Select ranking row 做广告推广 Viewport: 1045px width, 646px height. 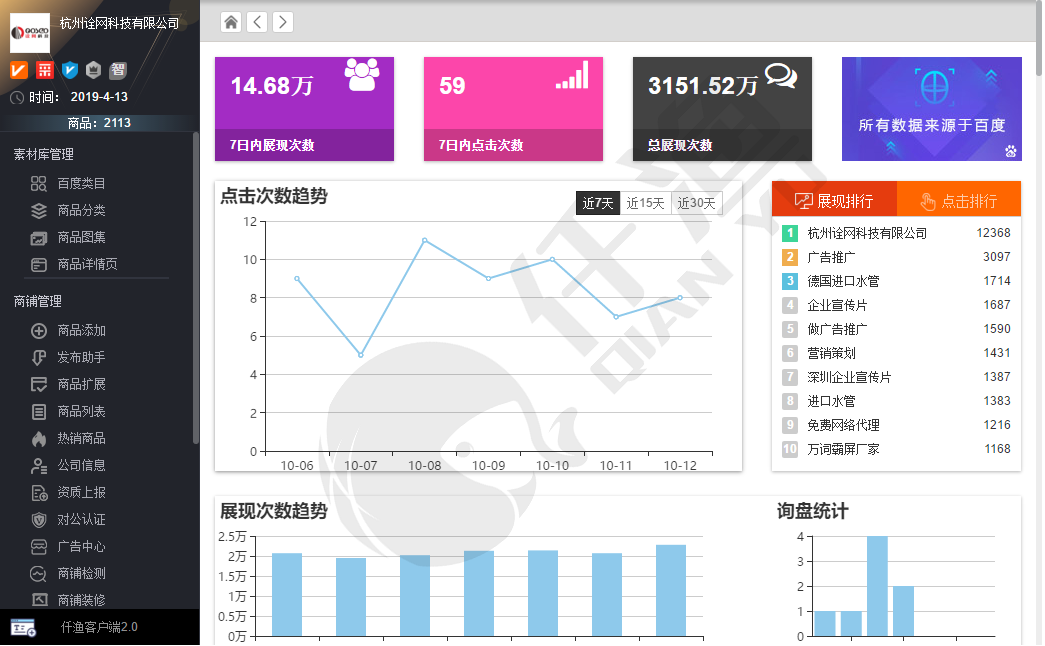pyautogui.click(x=896, y=329)
